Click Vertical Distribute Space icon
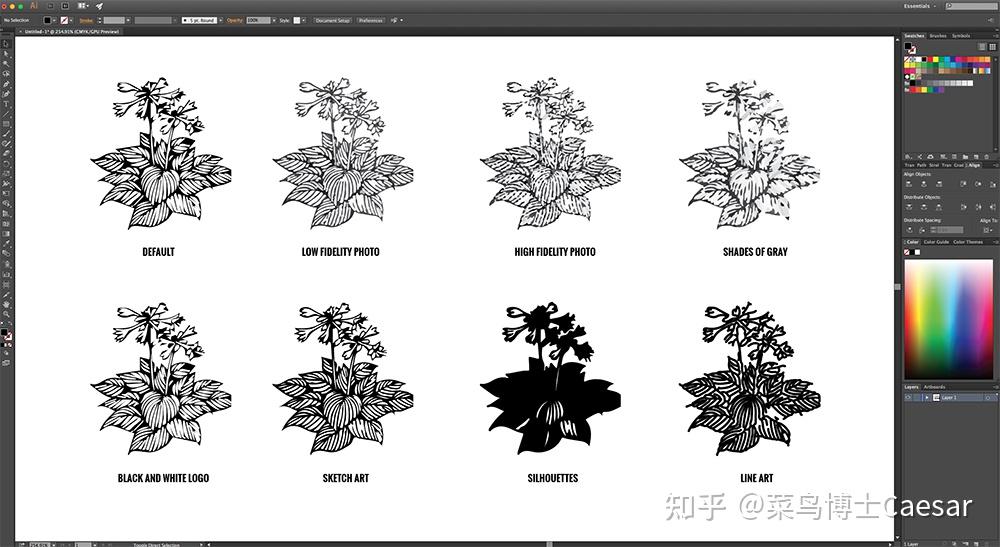 click(x=909, y=230)
